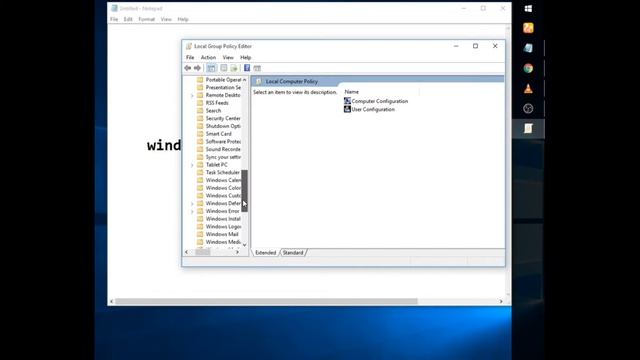Image resolution: width=640 pixels, height=360 pixels.
Task: Click the tree horizontal scroll left arrow
Action: click(x=187, y=252)
